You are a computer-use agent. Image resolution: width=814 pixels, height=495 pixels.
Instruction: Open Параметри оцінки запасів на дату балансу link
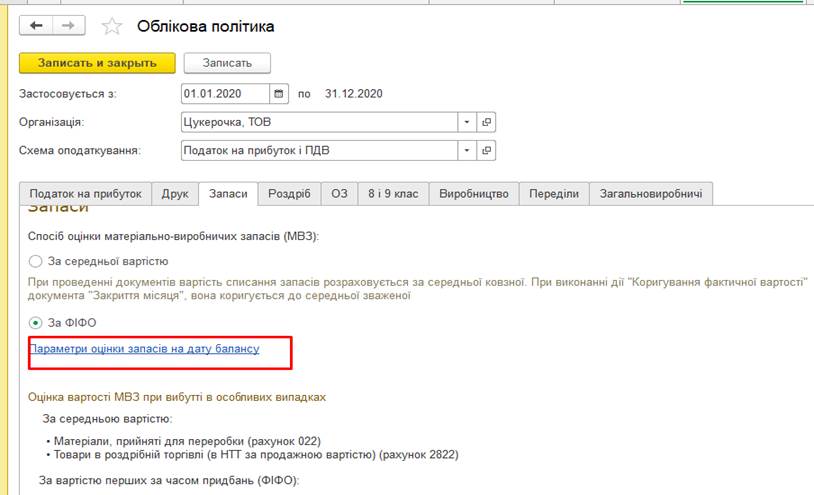(x=144, y=349)
